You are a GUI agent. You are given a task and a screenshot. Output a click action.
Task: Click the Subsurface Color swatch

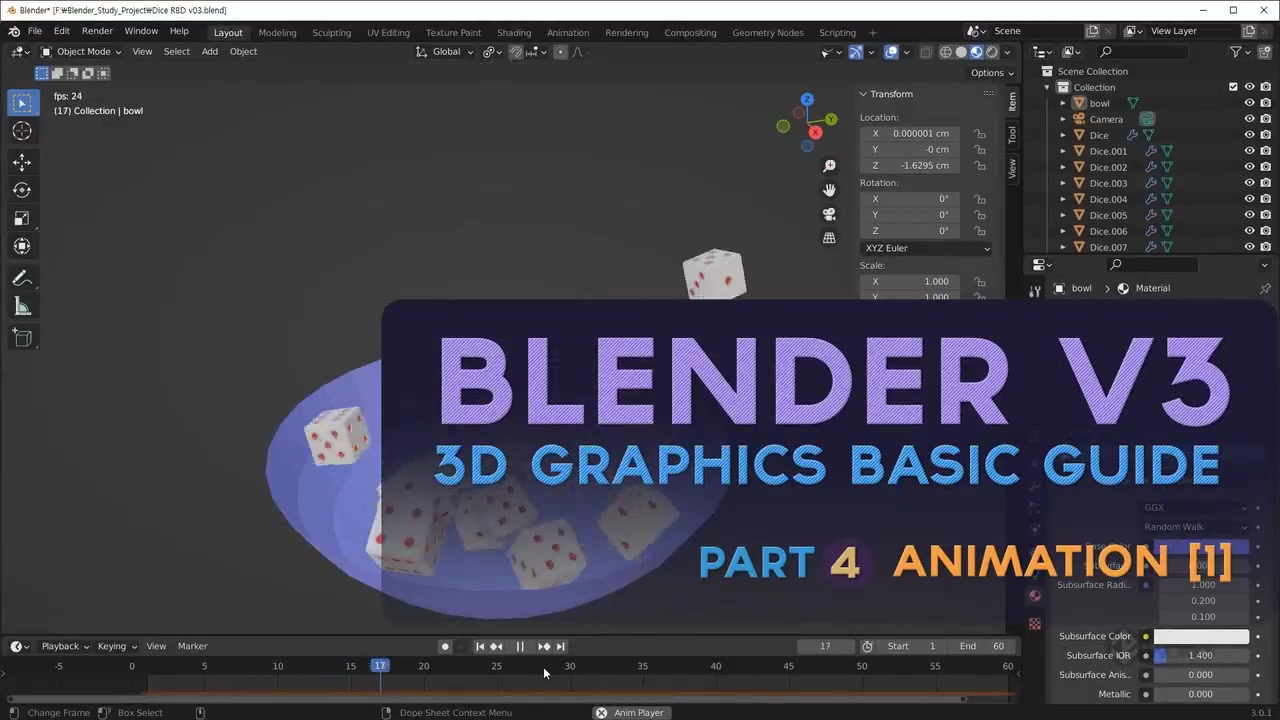(1201, 636)
